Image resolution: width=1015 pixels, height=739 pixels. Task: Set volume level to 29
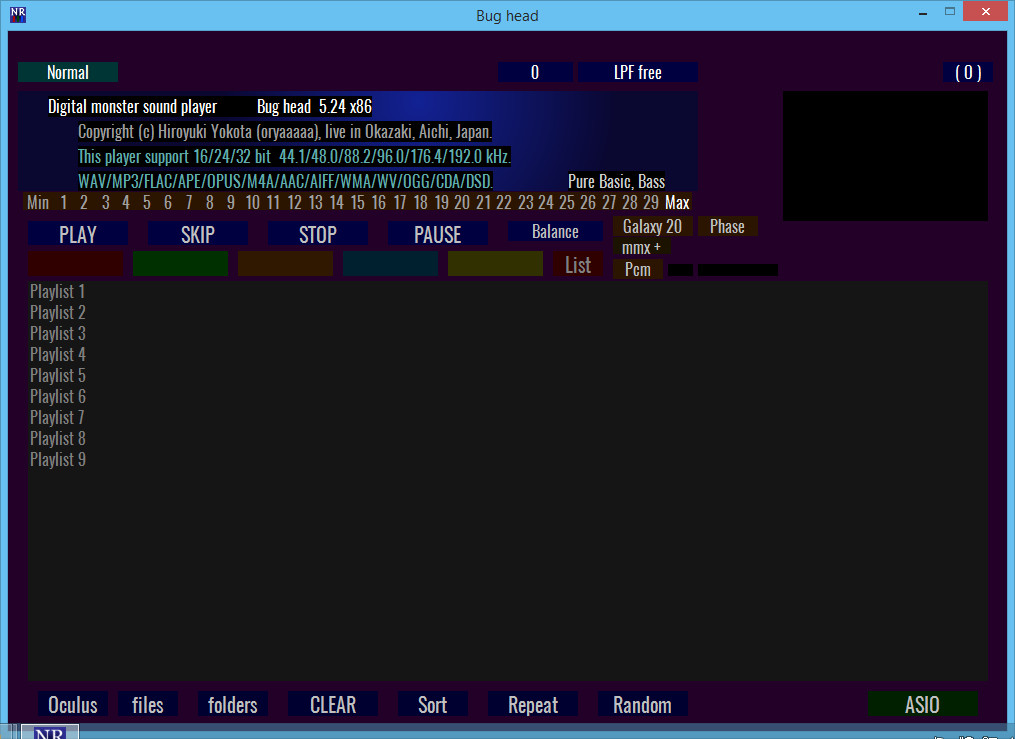(x=651, y=202)
